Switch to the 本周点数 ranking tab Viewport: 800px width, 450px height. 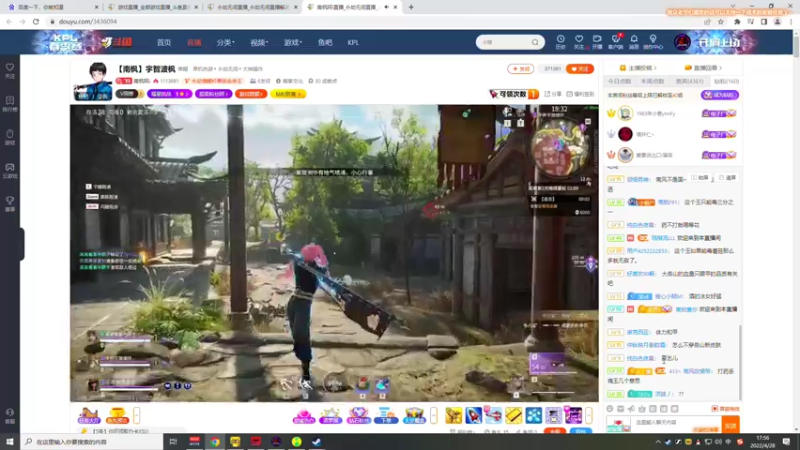click(653, 81)
